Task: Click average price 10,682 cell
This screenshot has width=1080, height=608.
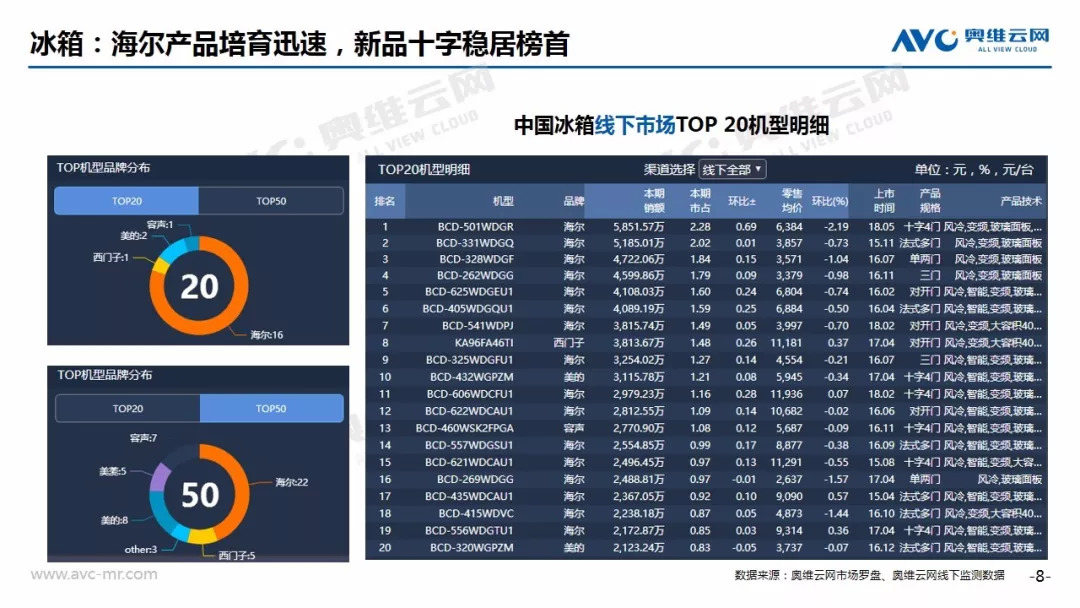Action: tap(786, 411)
